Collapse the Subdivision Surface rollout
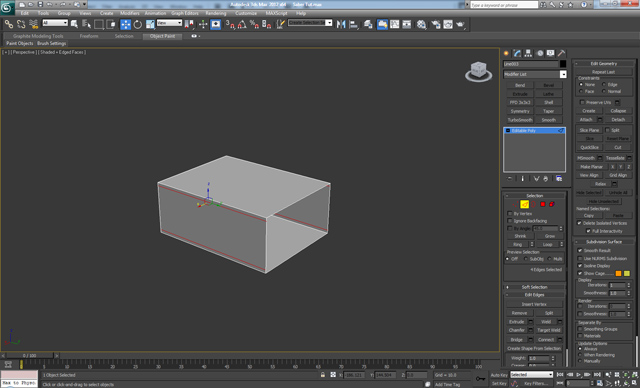The image size is (640, 388). click(x=604, y=242)
